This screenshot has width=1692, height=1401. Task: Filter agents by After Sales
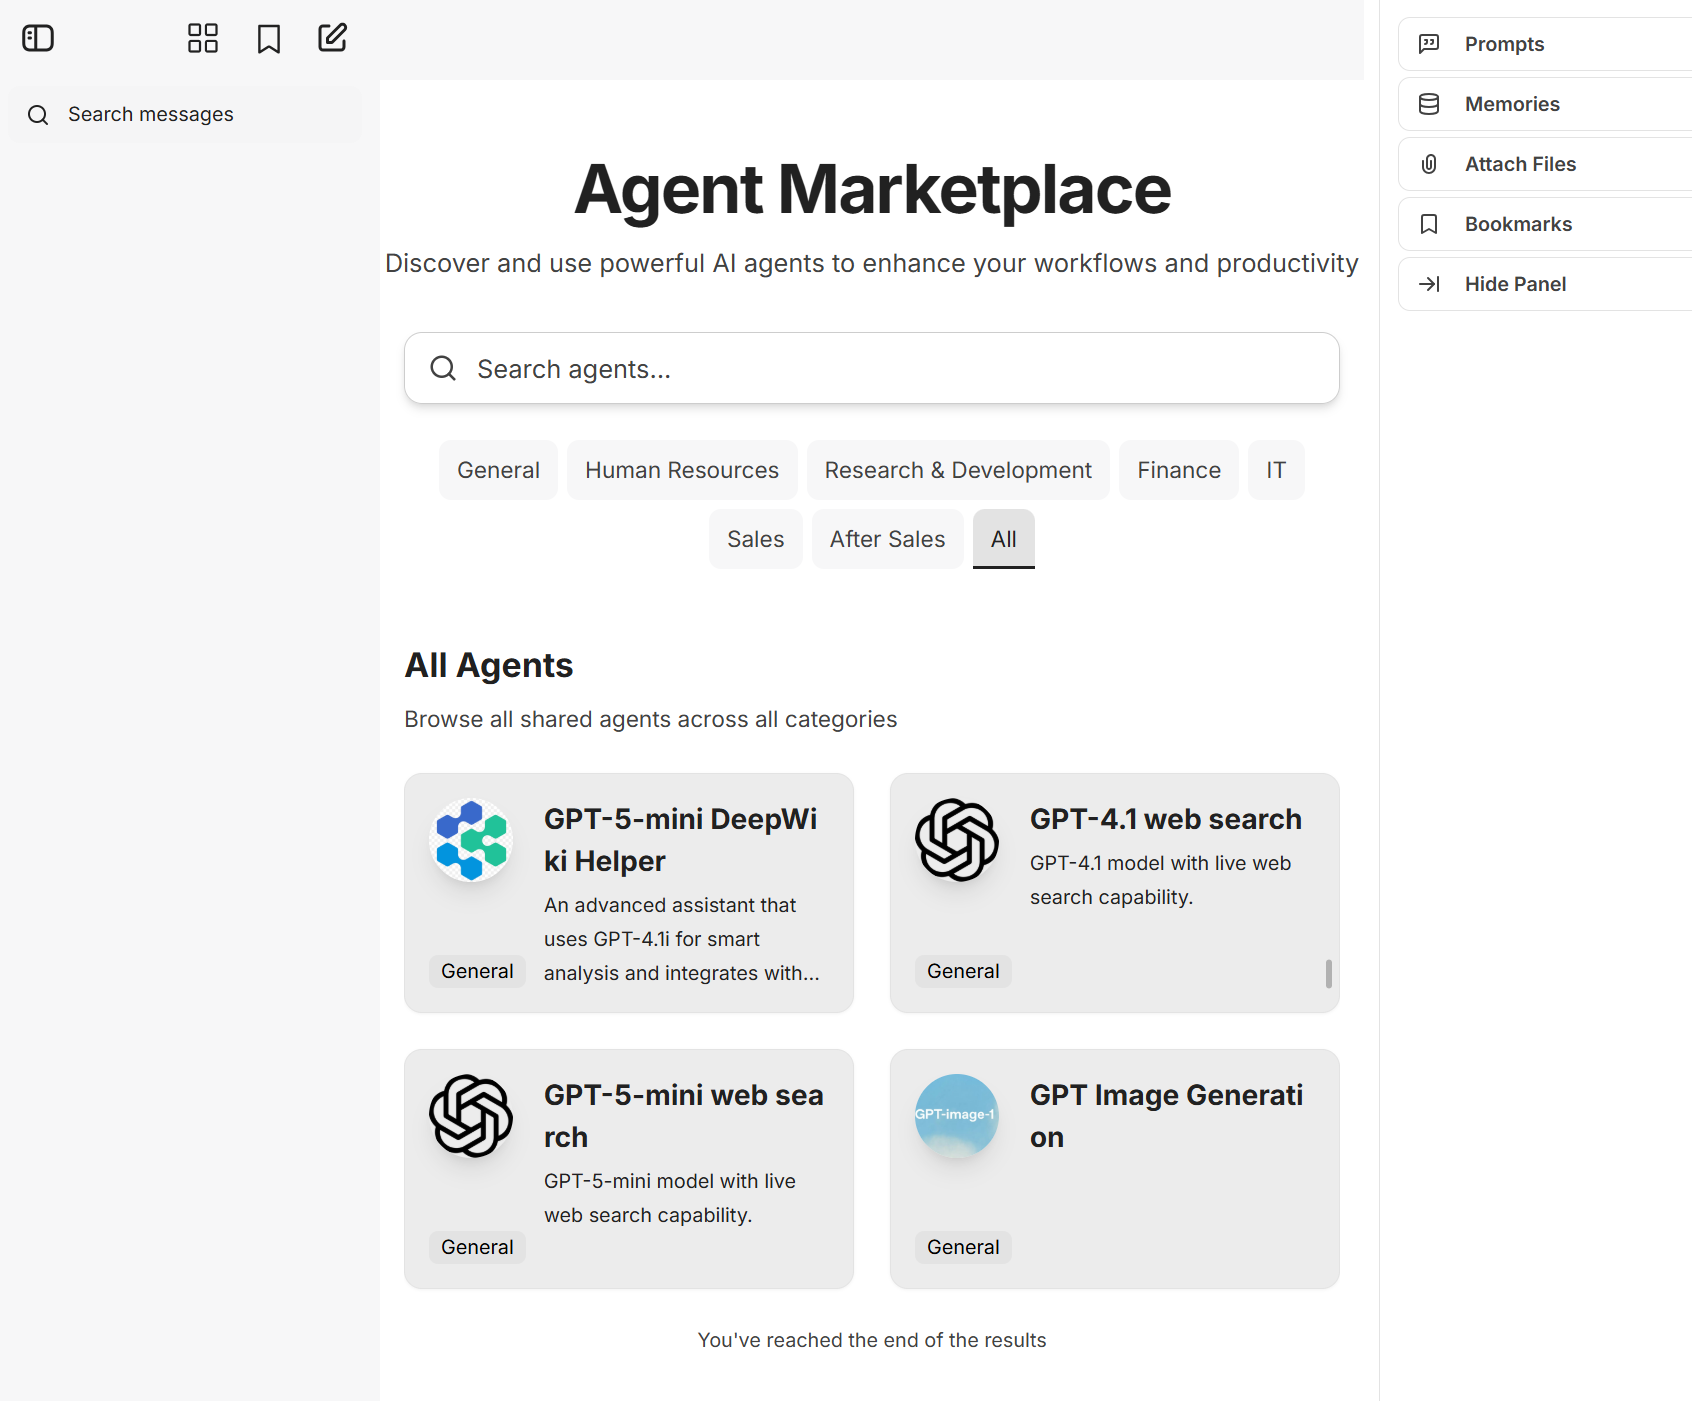click(x=887, y=539)
